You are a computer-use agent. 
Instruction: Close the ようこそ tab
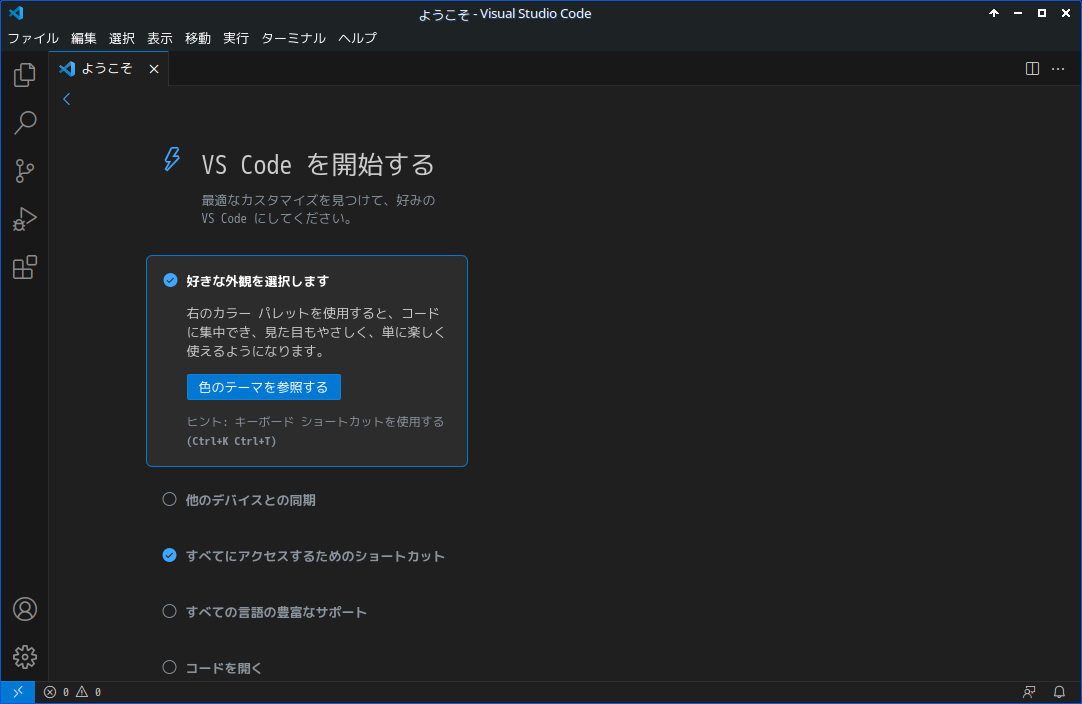(x=154, y=69)
